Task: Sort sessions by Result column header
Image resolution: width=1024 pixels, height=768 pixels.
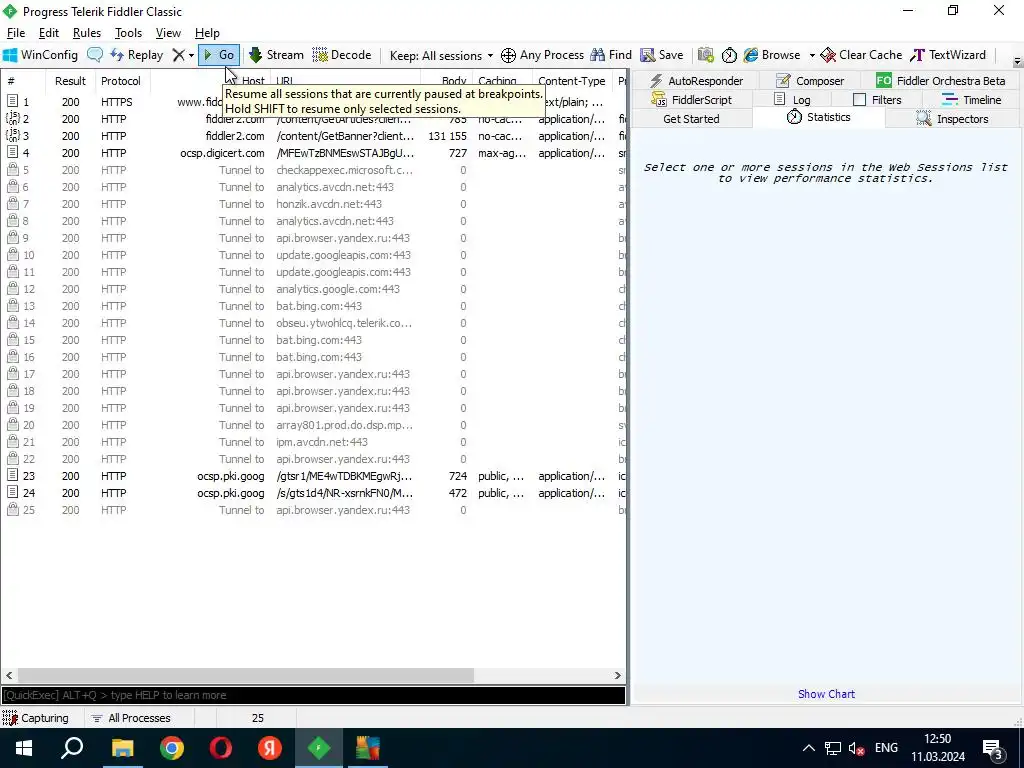Action: (70, 81)
